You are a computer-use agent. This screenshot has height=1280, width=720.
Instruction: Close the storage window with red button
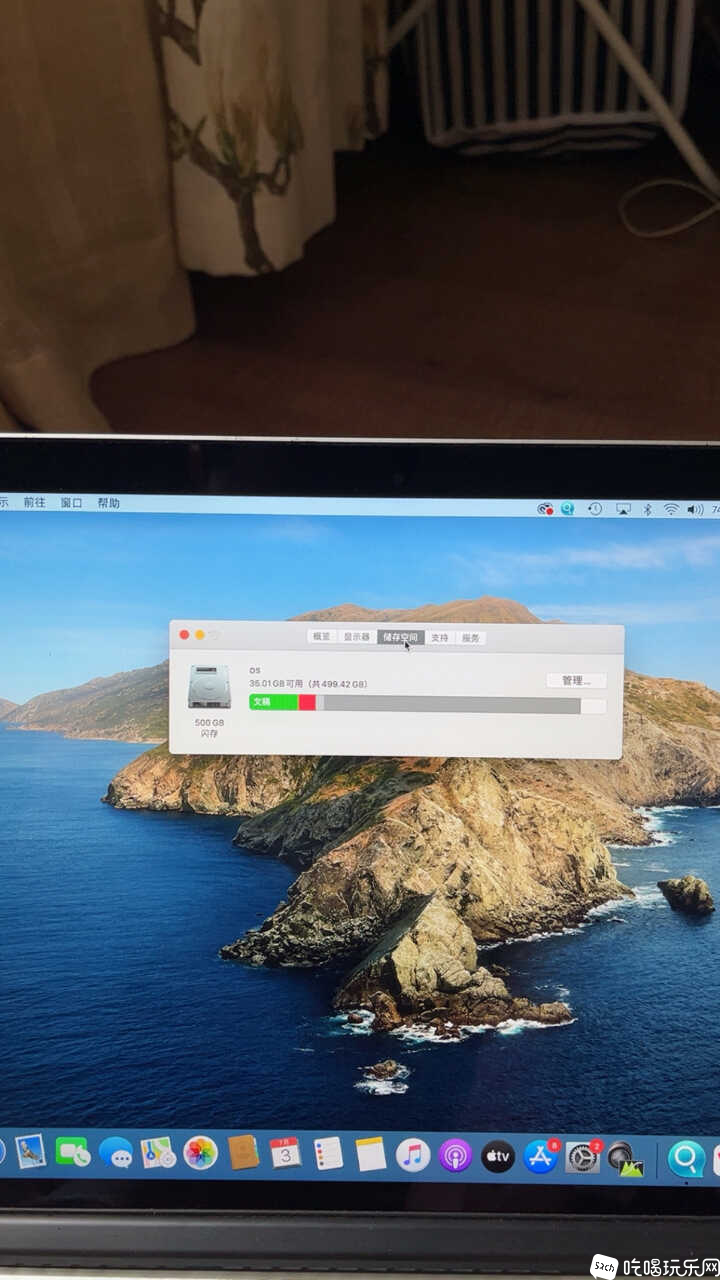[184, 635]
